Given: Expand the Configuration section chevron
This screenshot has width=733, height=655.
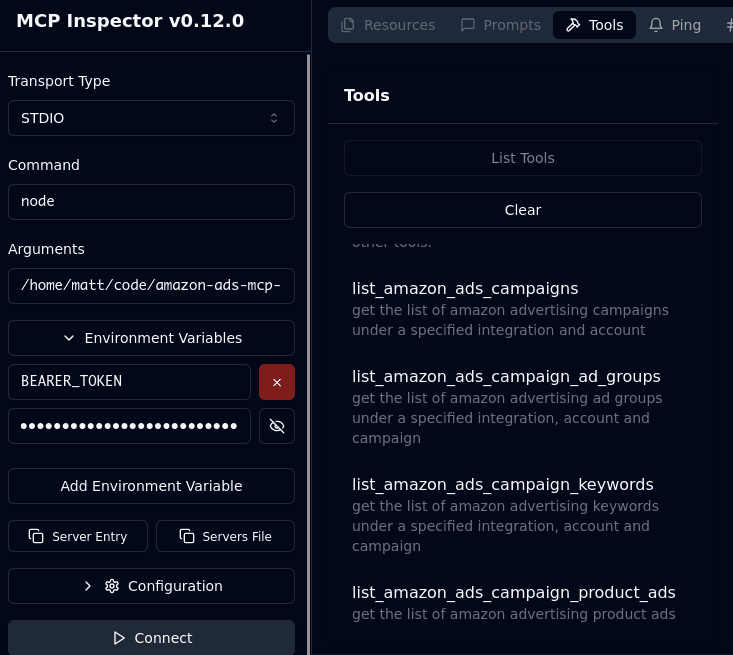Looking at the screenshot, I should tap(87, 586).
